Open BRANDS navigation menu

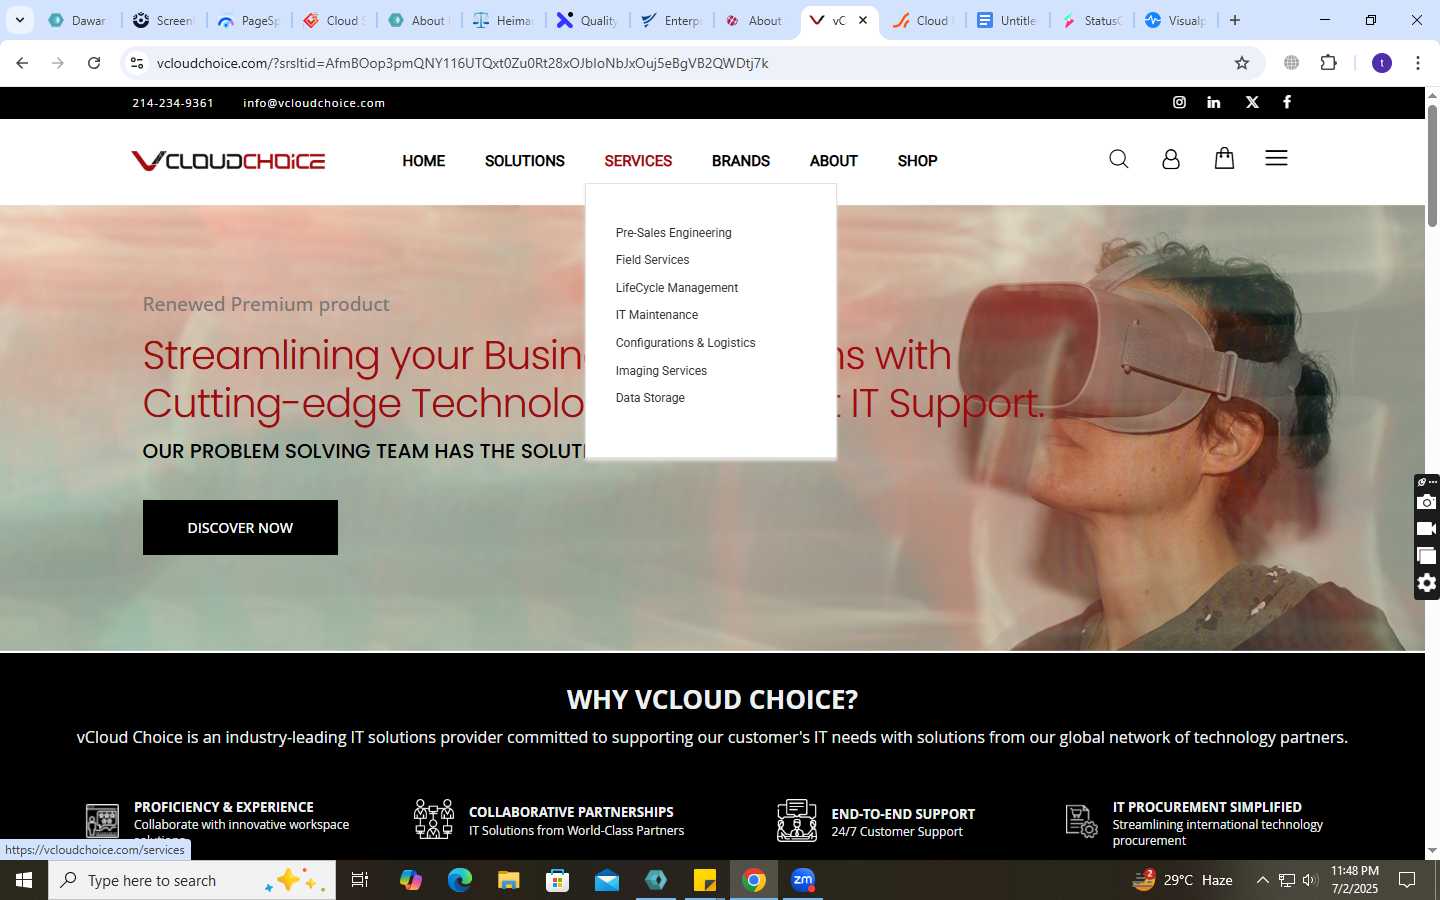pyautogui.click(x=741, y=161)
